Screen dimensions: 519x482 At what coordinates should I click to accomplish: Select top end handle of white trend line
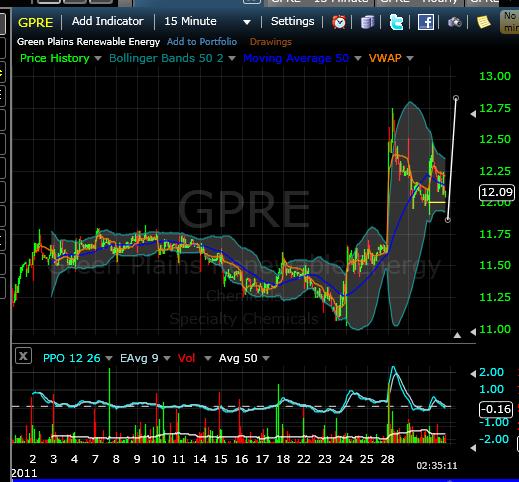coord(456,98)
